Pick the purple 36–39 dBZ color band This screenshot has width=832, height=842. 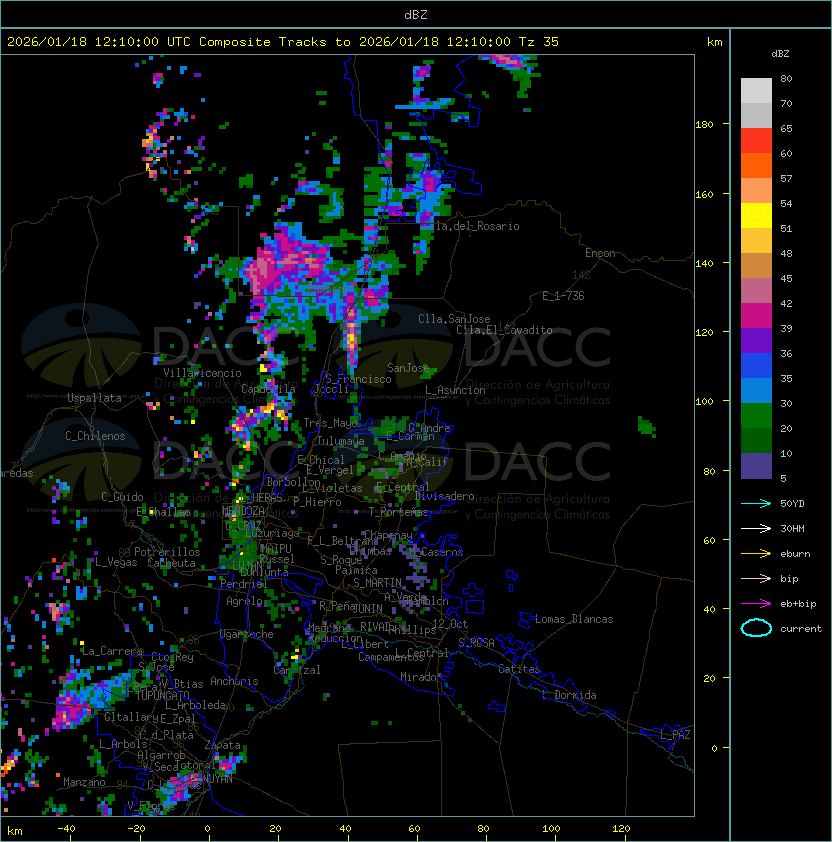click(x=756, y=340)
